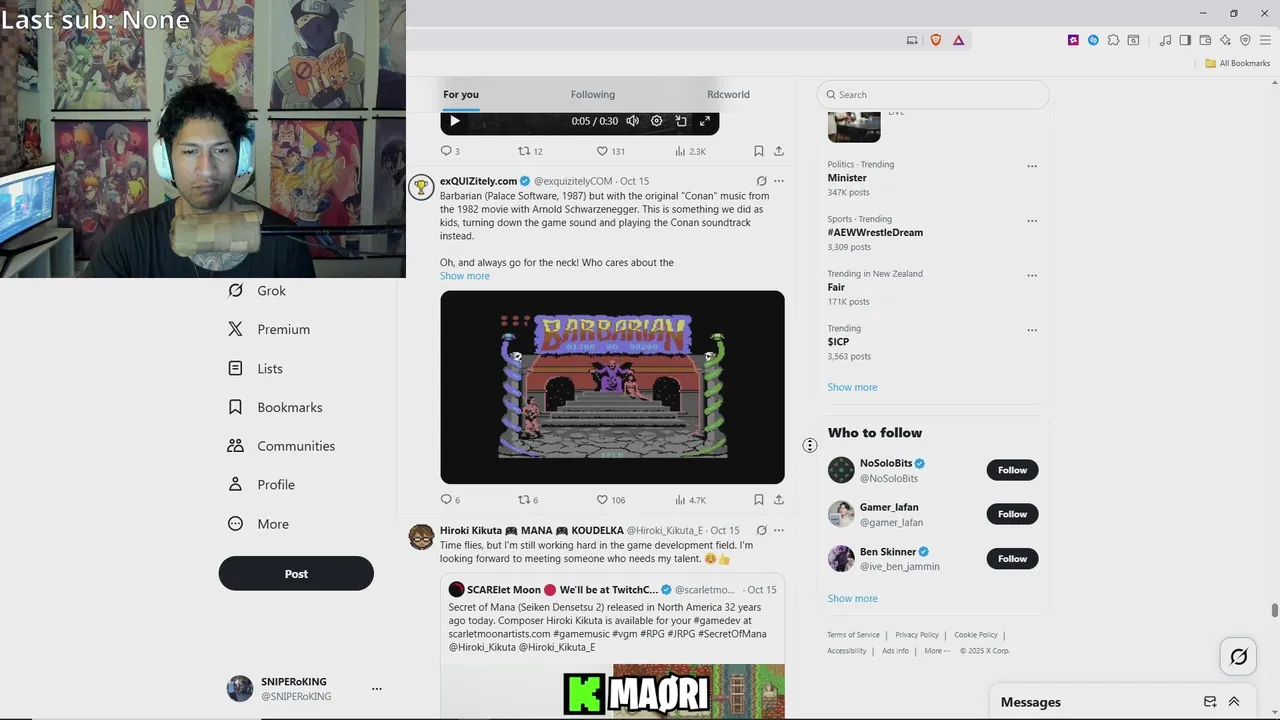Open the Terms of Service link

pyautogui.click(x=853, y=635)
